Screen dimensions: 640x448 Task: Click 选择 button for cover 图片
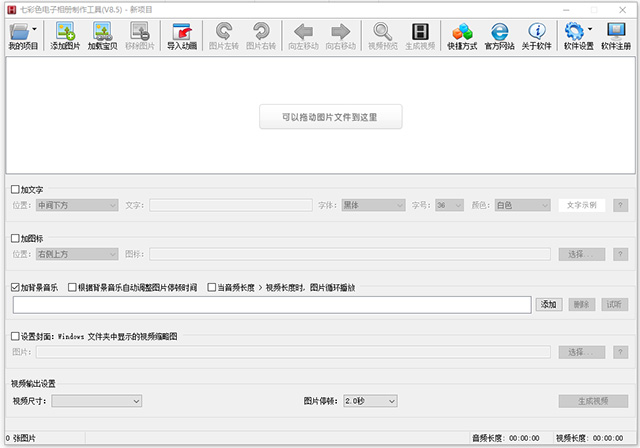coord(582,352)
